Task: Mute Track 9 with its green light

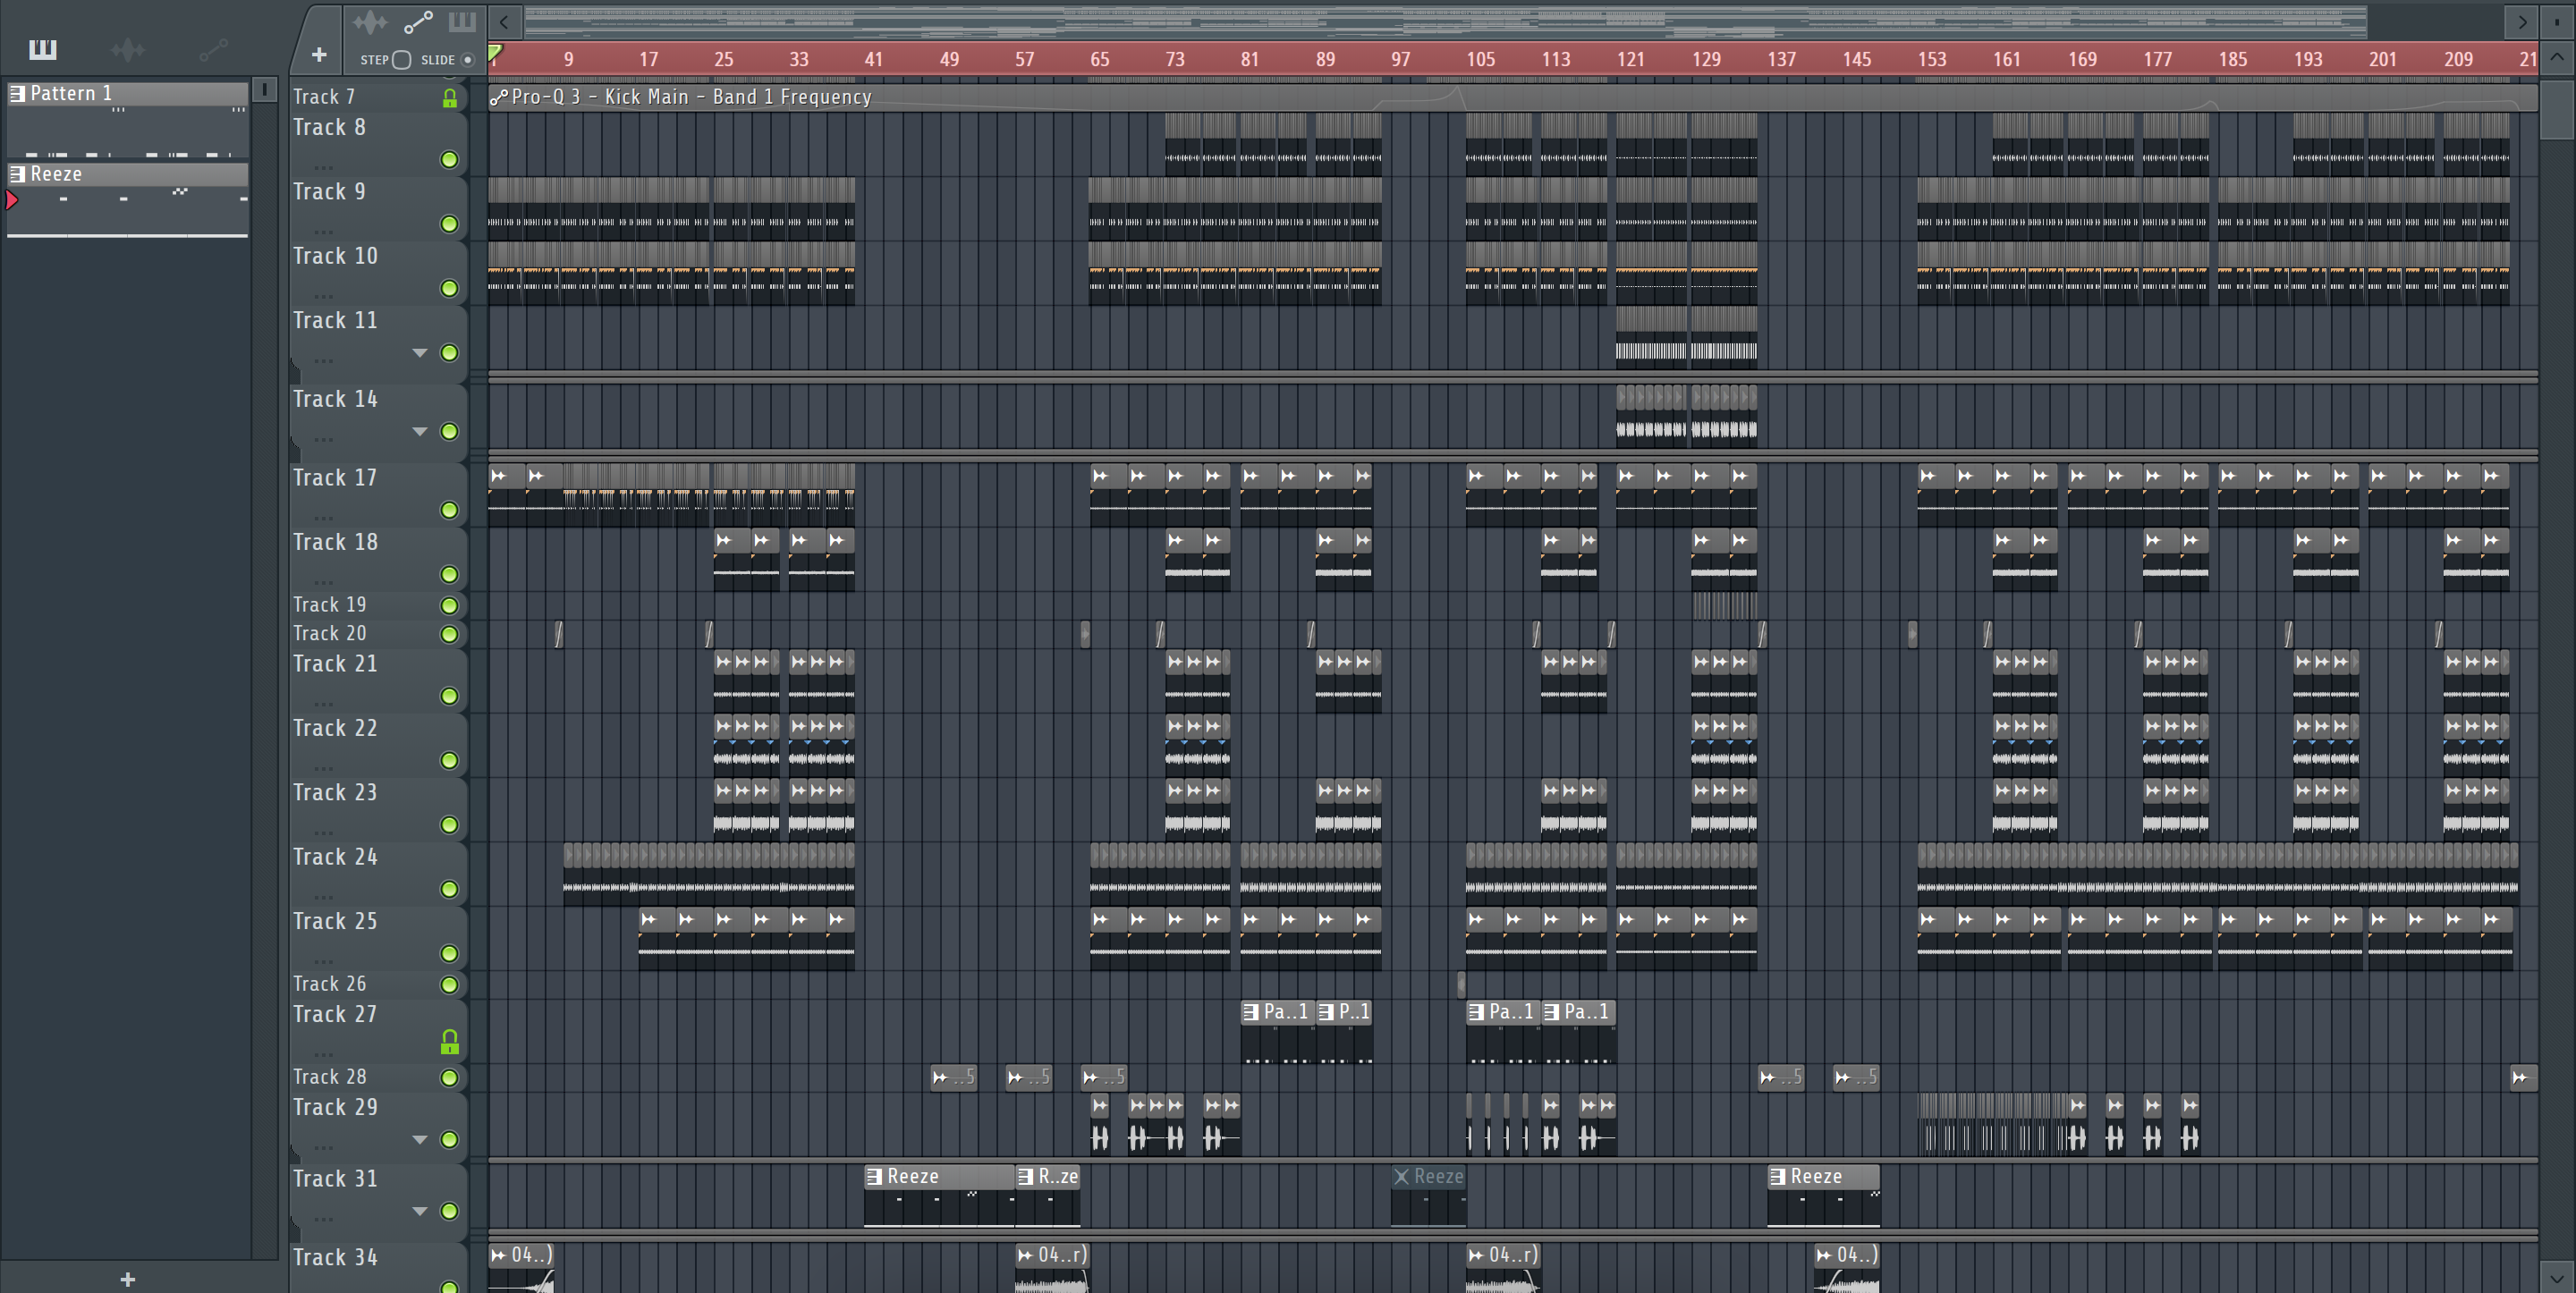Action: 450,224
